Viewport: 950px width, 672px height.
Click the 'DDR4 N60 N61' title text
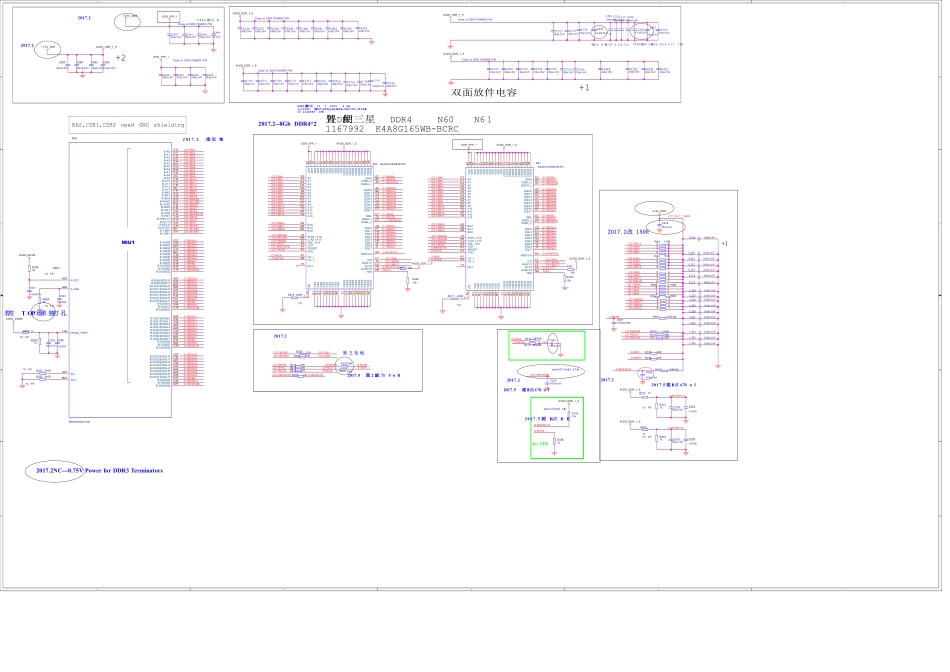(441, 119)
